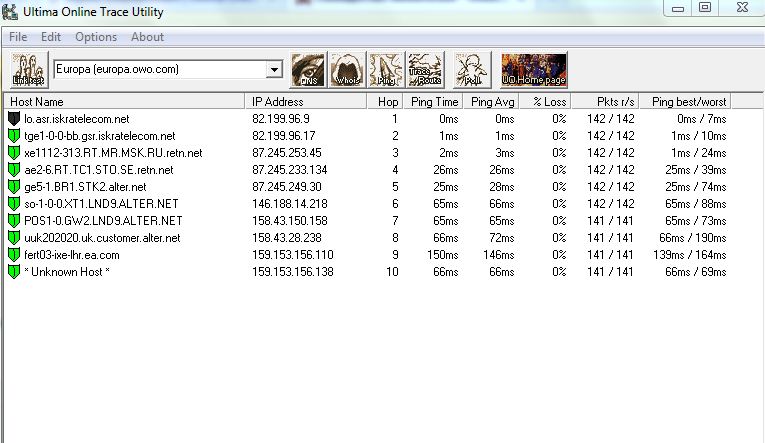The image size is (765, 443).
Task: Click the Ping best/worst column header
Action: click(x=685, y=101)
